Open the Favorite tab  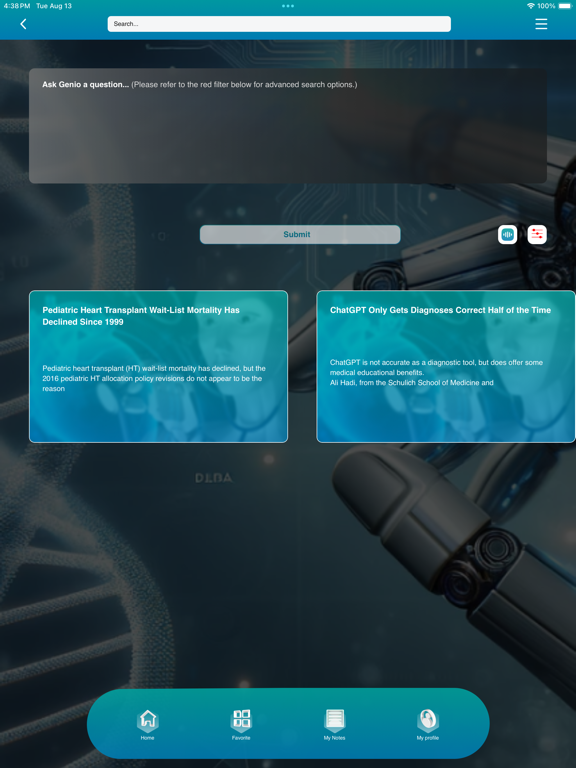tap(240, 724)
